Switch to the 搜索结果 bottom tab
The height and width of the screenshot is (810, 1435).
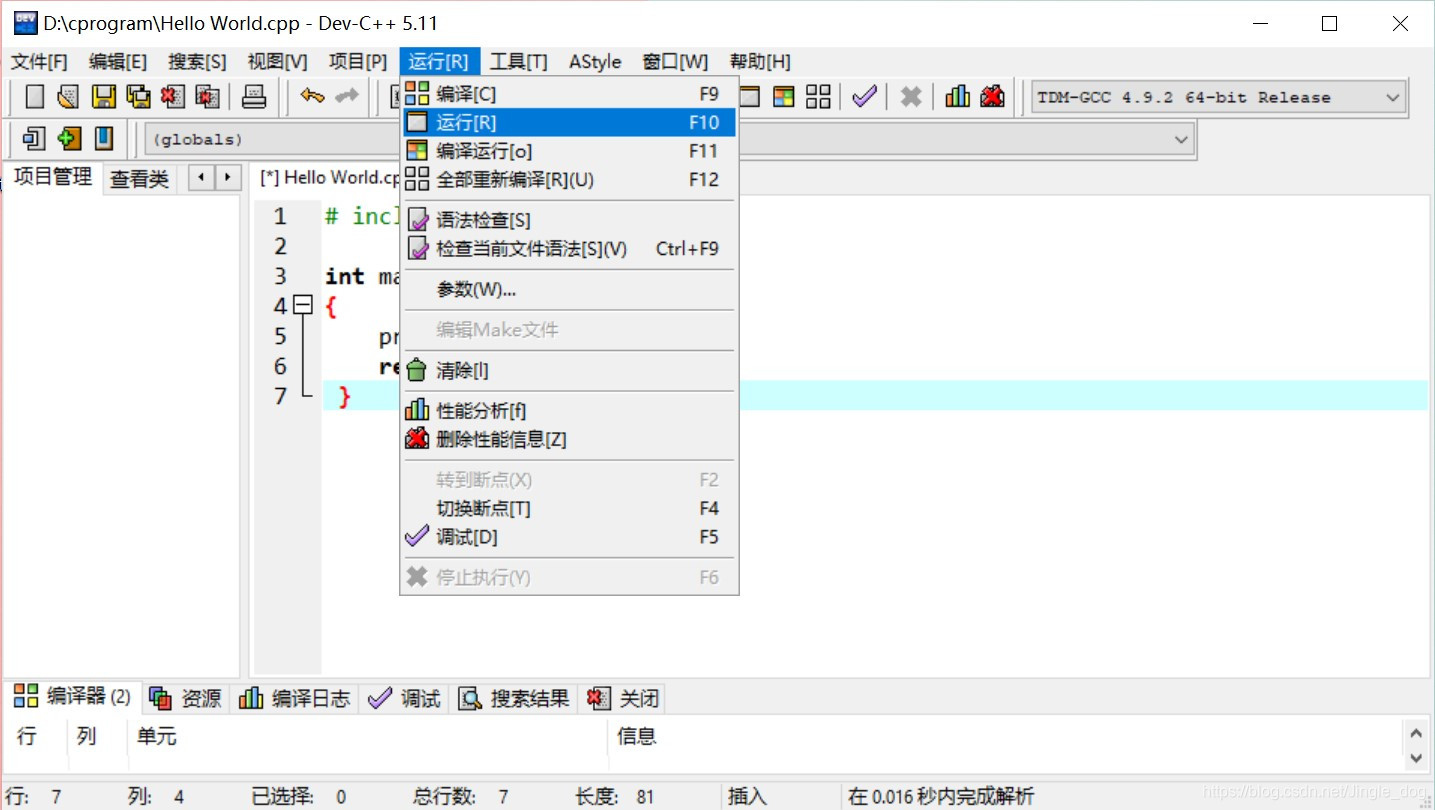point(514,698)
